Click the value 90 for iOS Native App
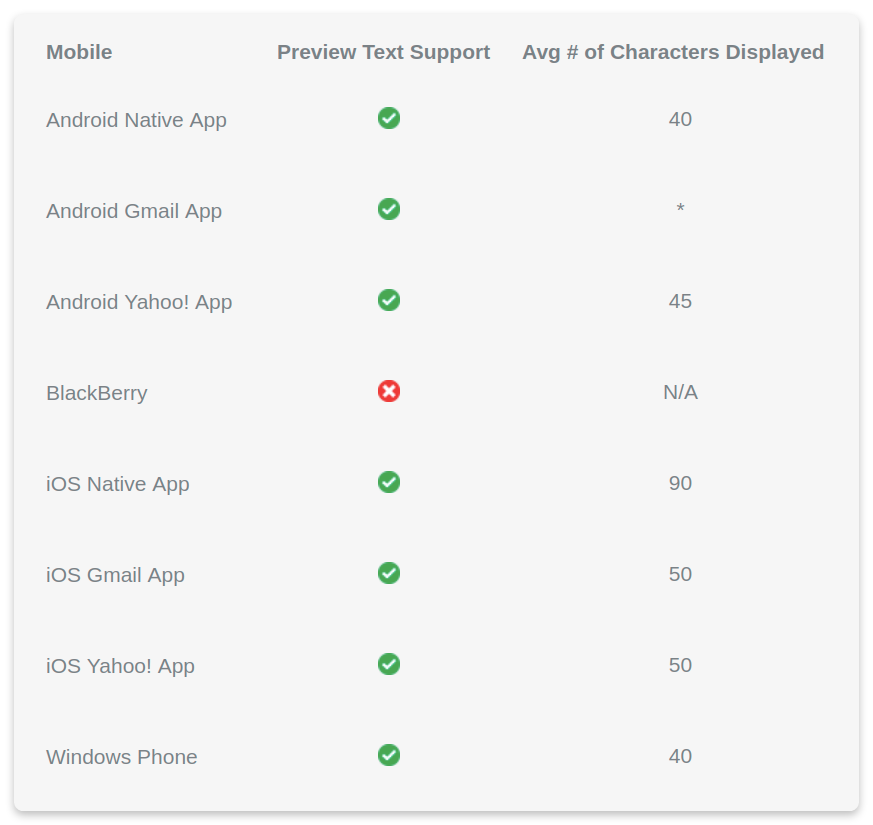Viewport: 873px width, 825px height. pos(680,483)
